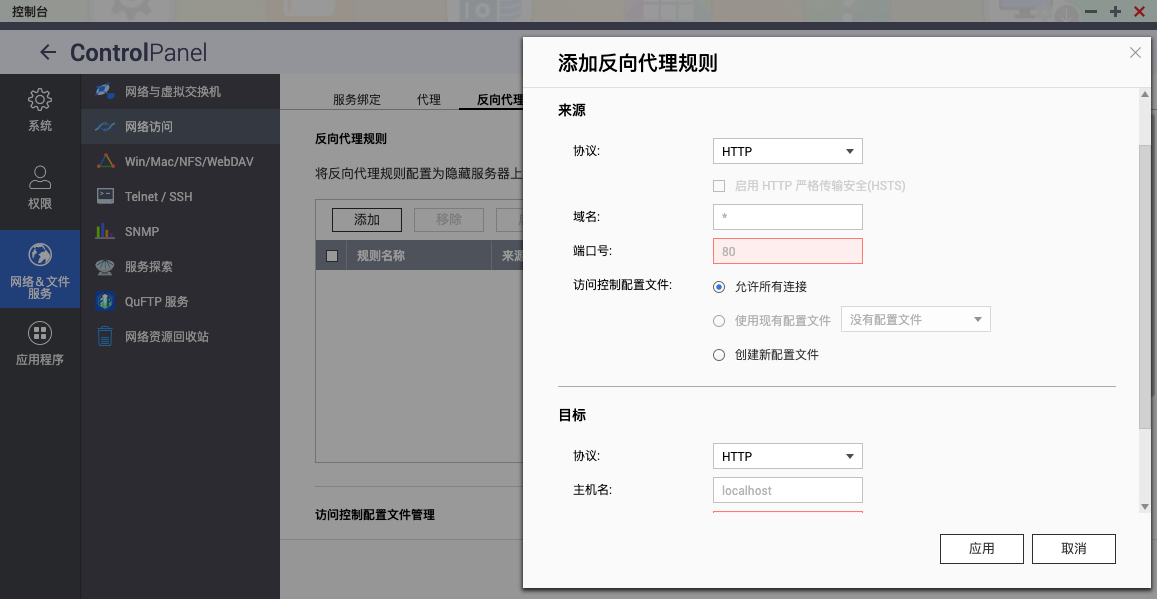Open Telnet / SSH settings
This screenshot has height=599, width=1157.
[x=160, y=196]
